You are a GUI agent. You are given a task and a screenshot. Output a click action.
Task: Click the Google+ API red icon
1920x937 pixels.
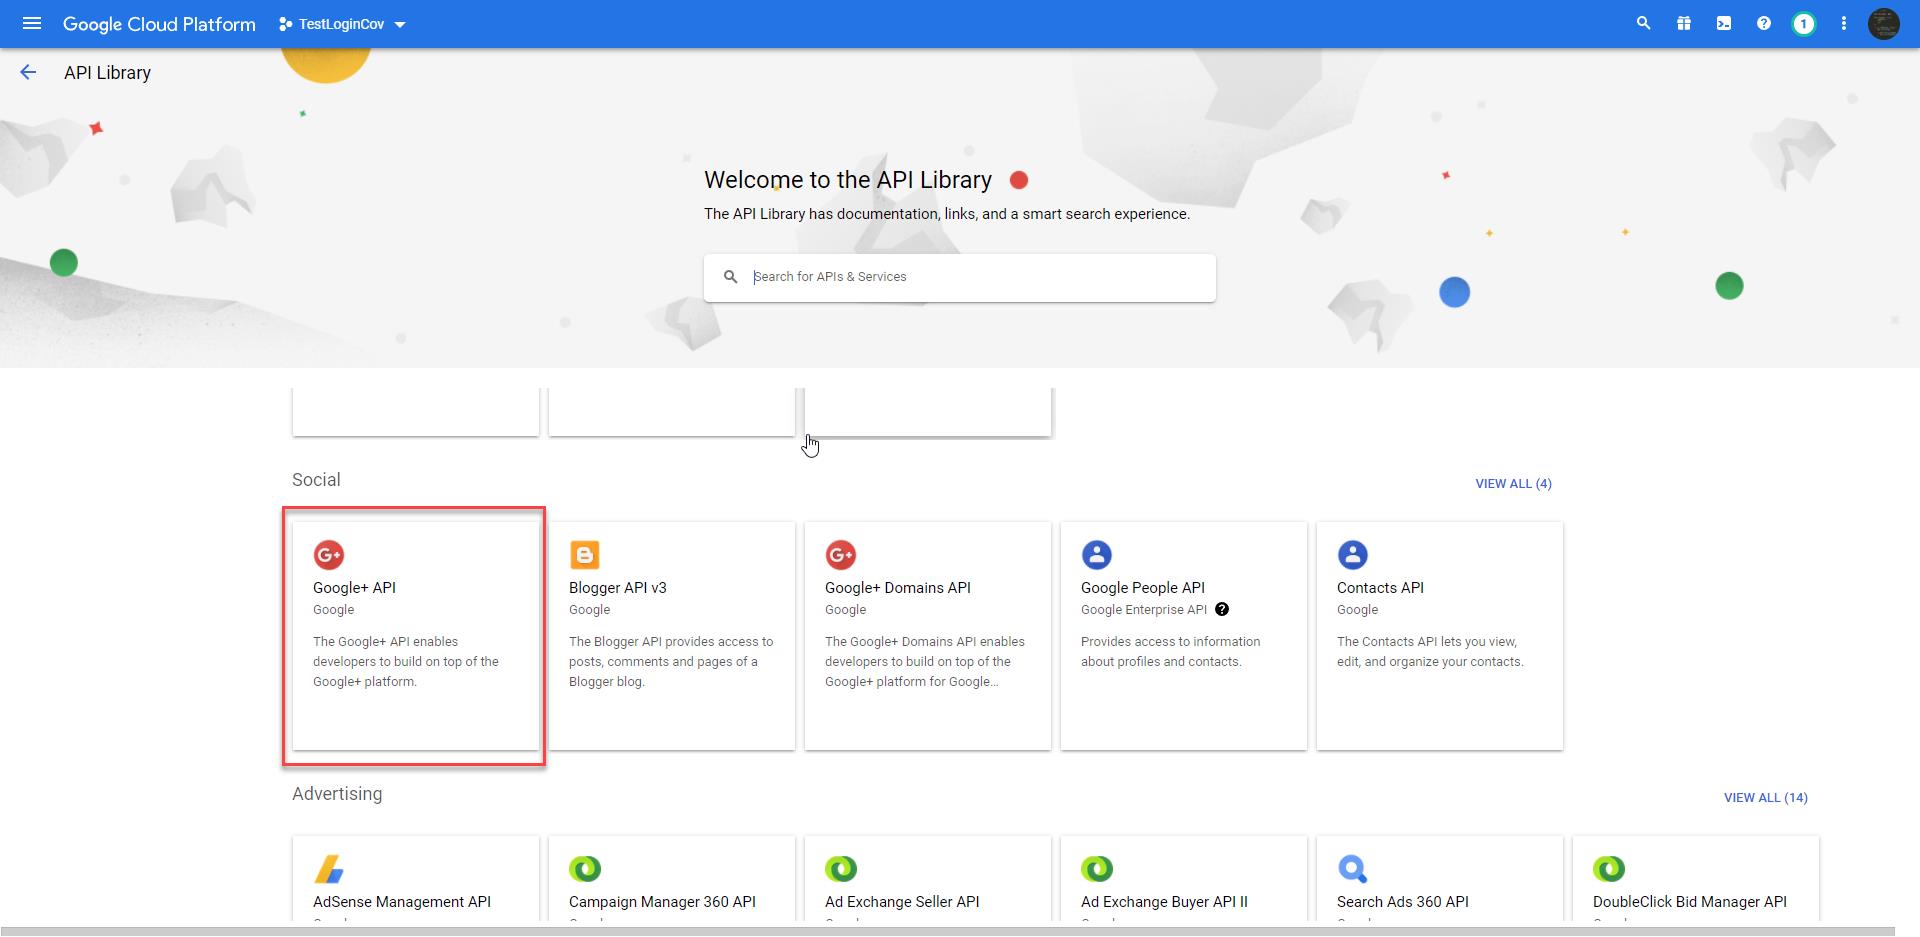(329, 554)
